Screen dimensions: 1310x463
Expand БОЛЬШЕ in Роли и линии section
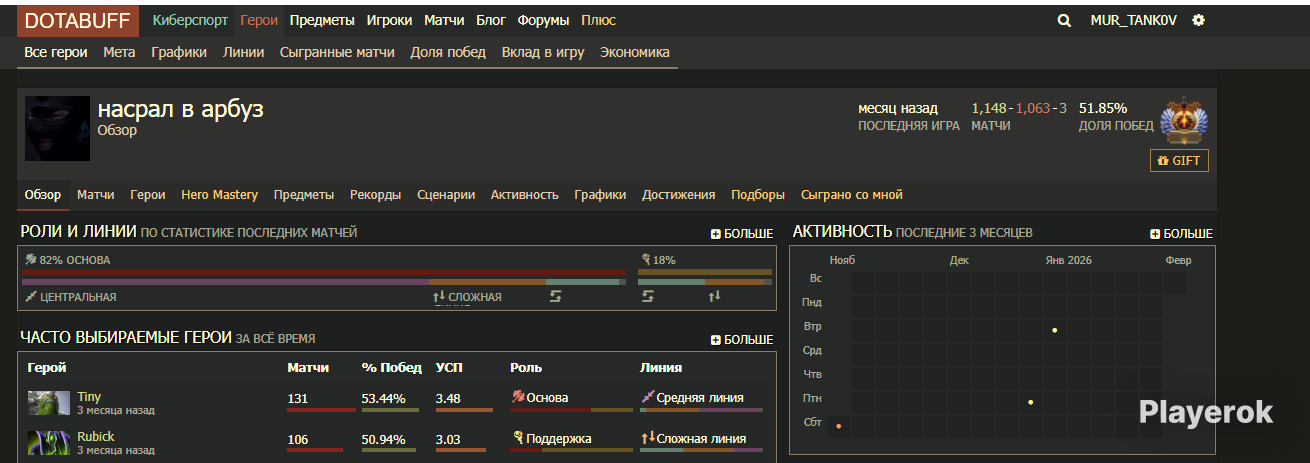(742, 233)
